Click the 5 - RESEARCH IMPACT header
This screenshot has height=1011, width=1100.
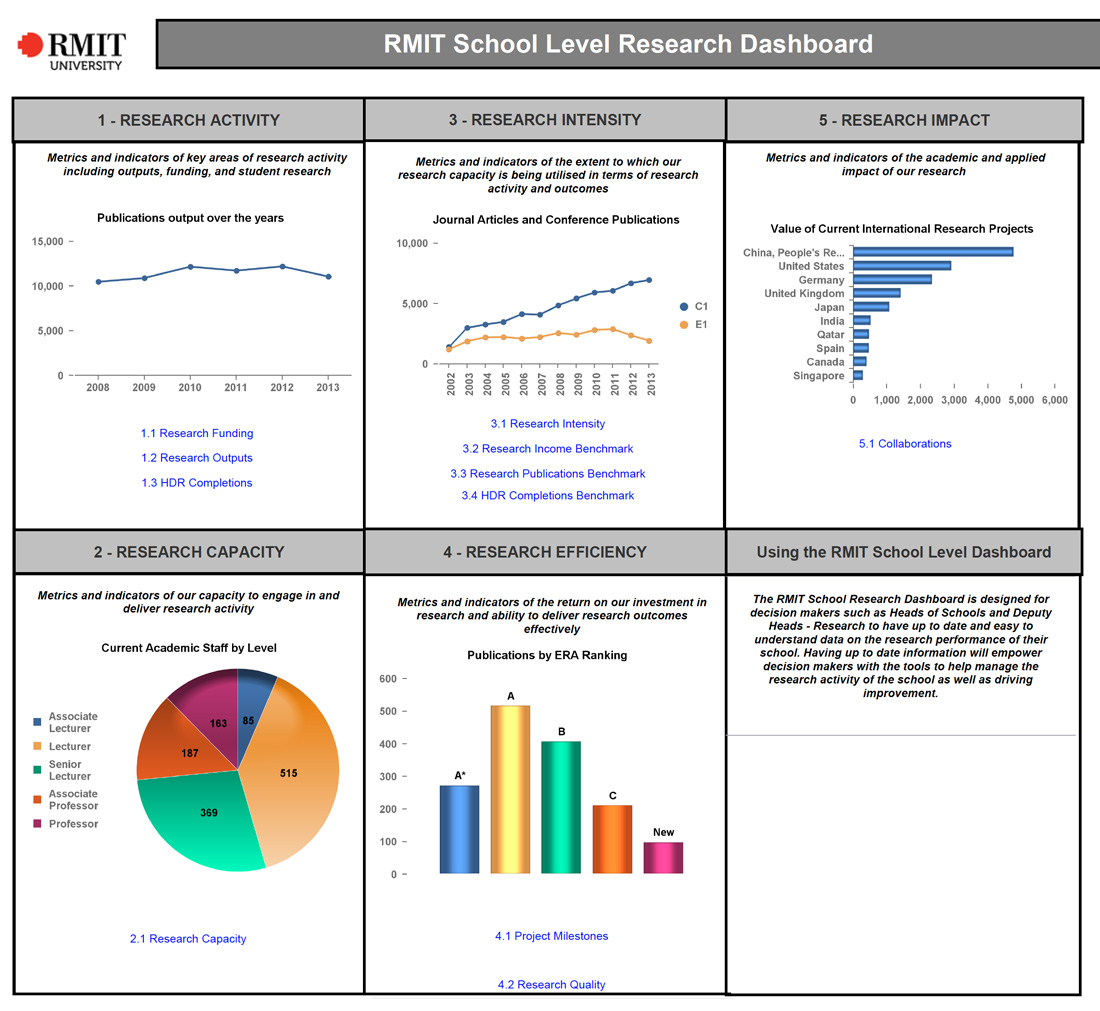(904, 120)
